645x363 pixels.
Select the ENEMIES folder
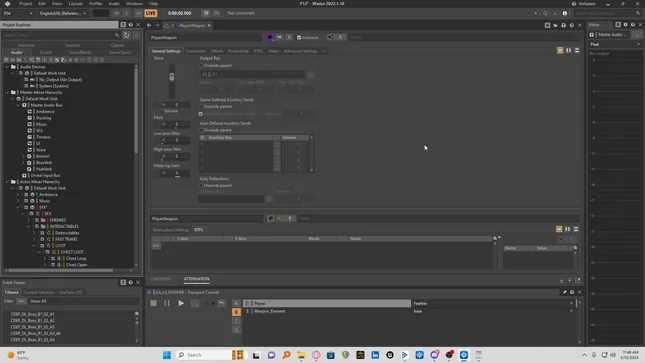(58, 220)
